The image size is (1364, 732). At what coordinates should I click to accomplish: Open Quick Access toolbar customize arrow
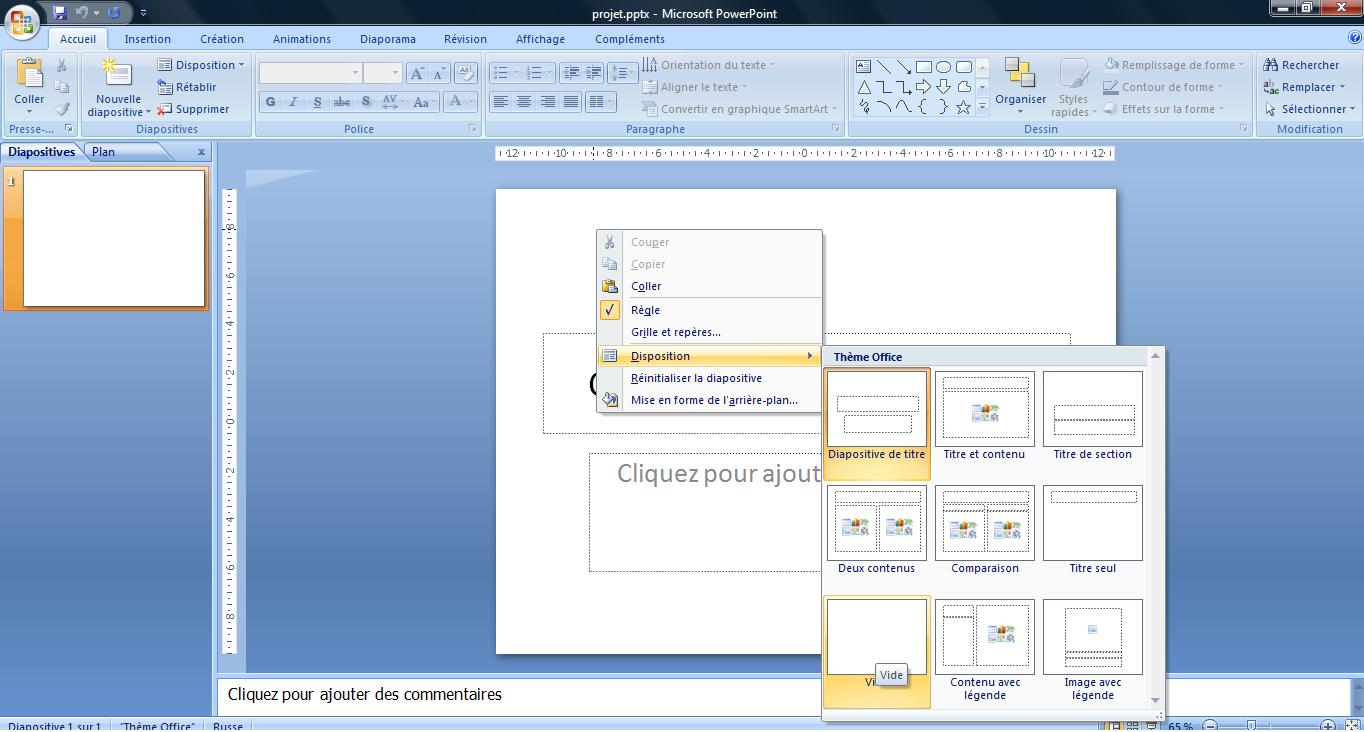tap(143, 13)
